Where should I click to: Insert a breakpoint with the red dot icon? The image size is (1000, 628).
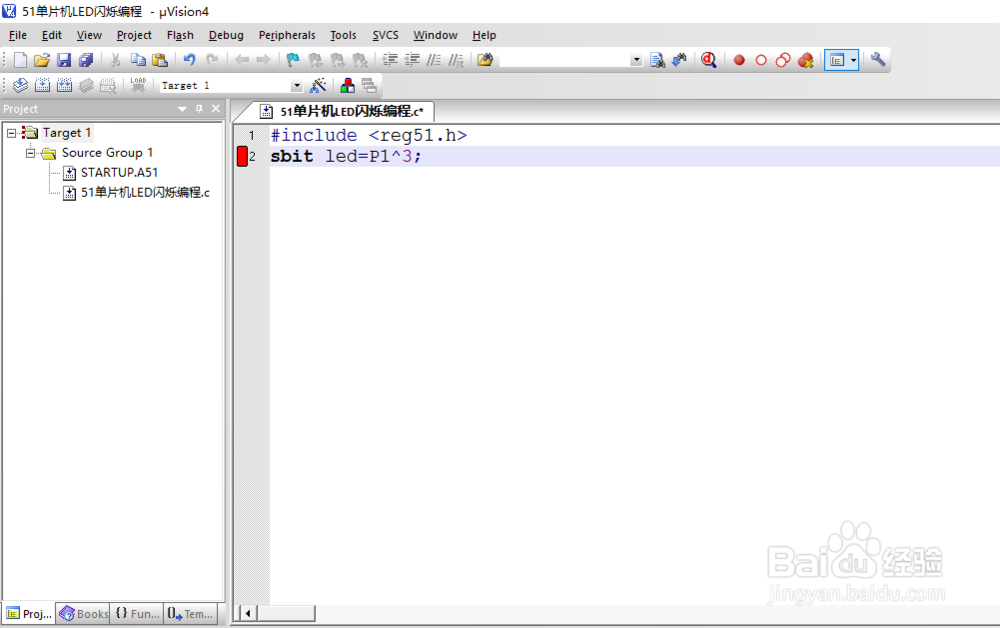[739, 60]
